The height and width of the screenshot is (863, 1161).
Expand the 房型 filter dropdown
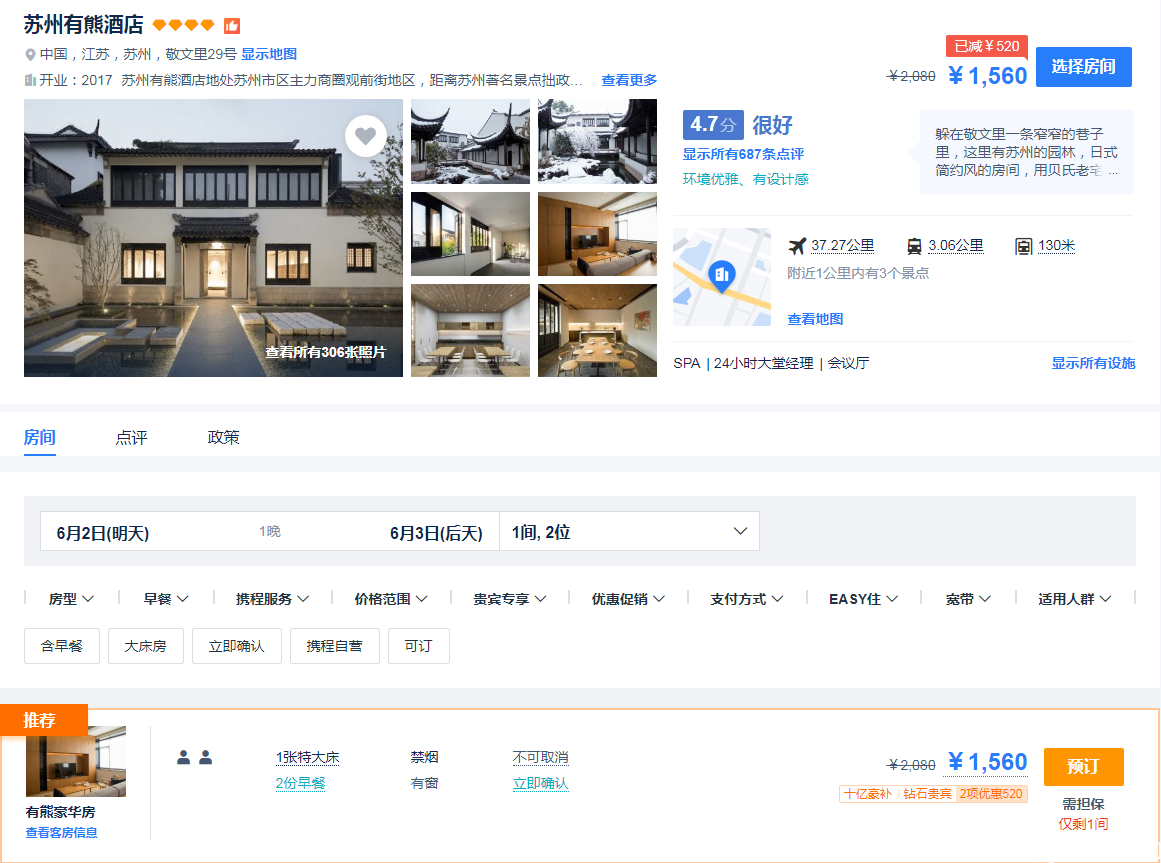pyautogui.click(x=71, y=599)
